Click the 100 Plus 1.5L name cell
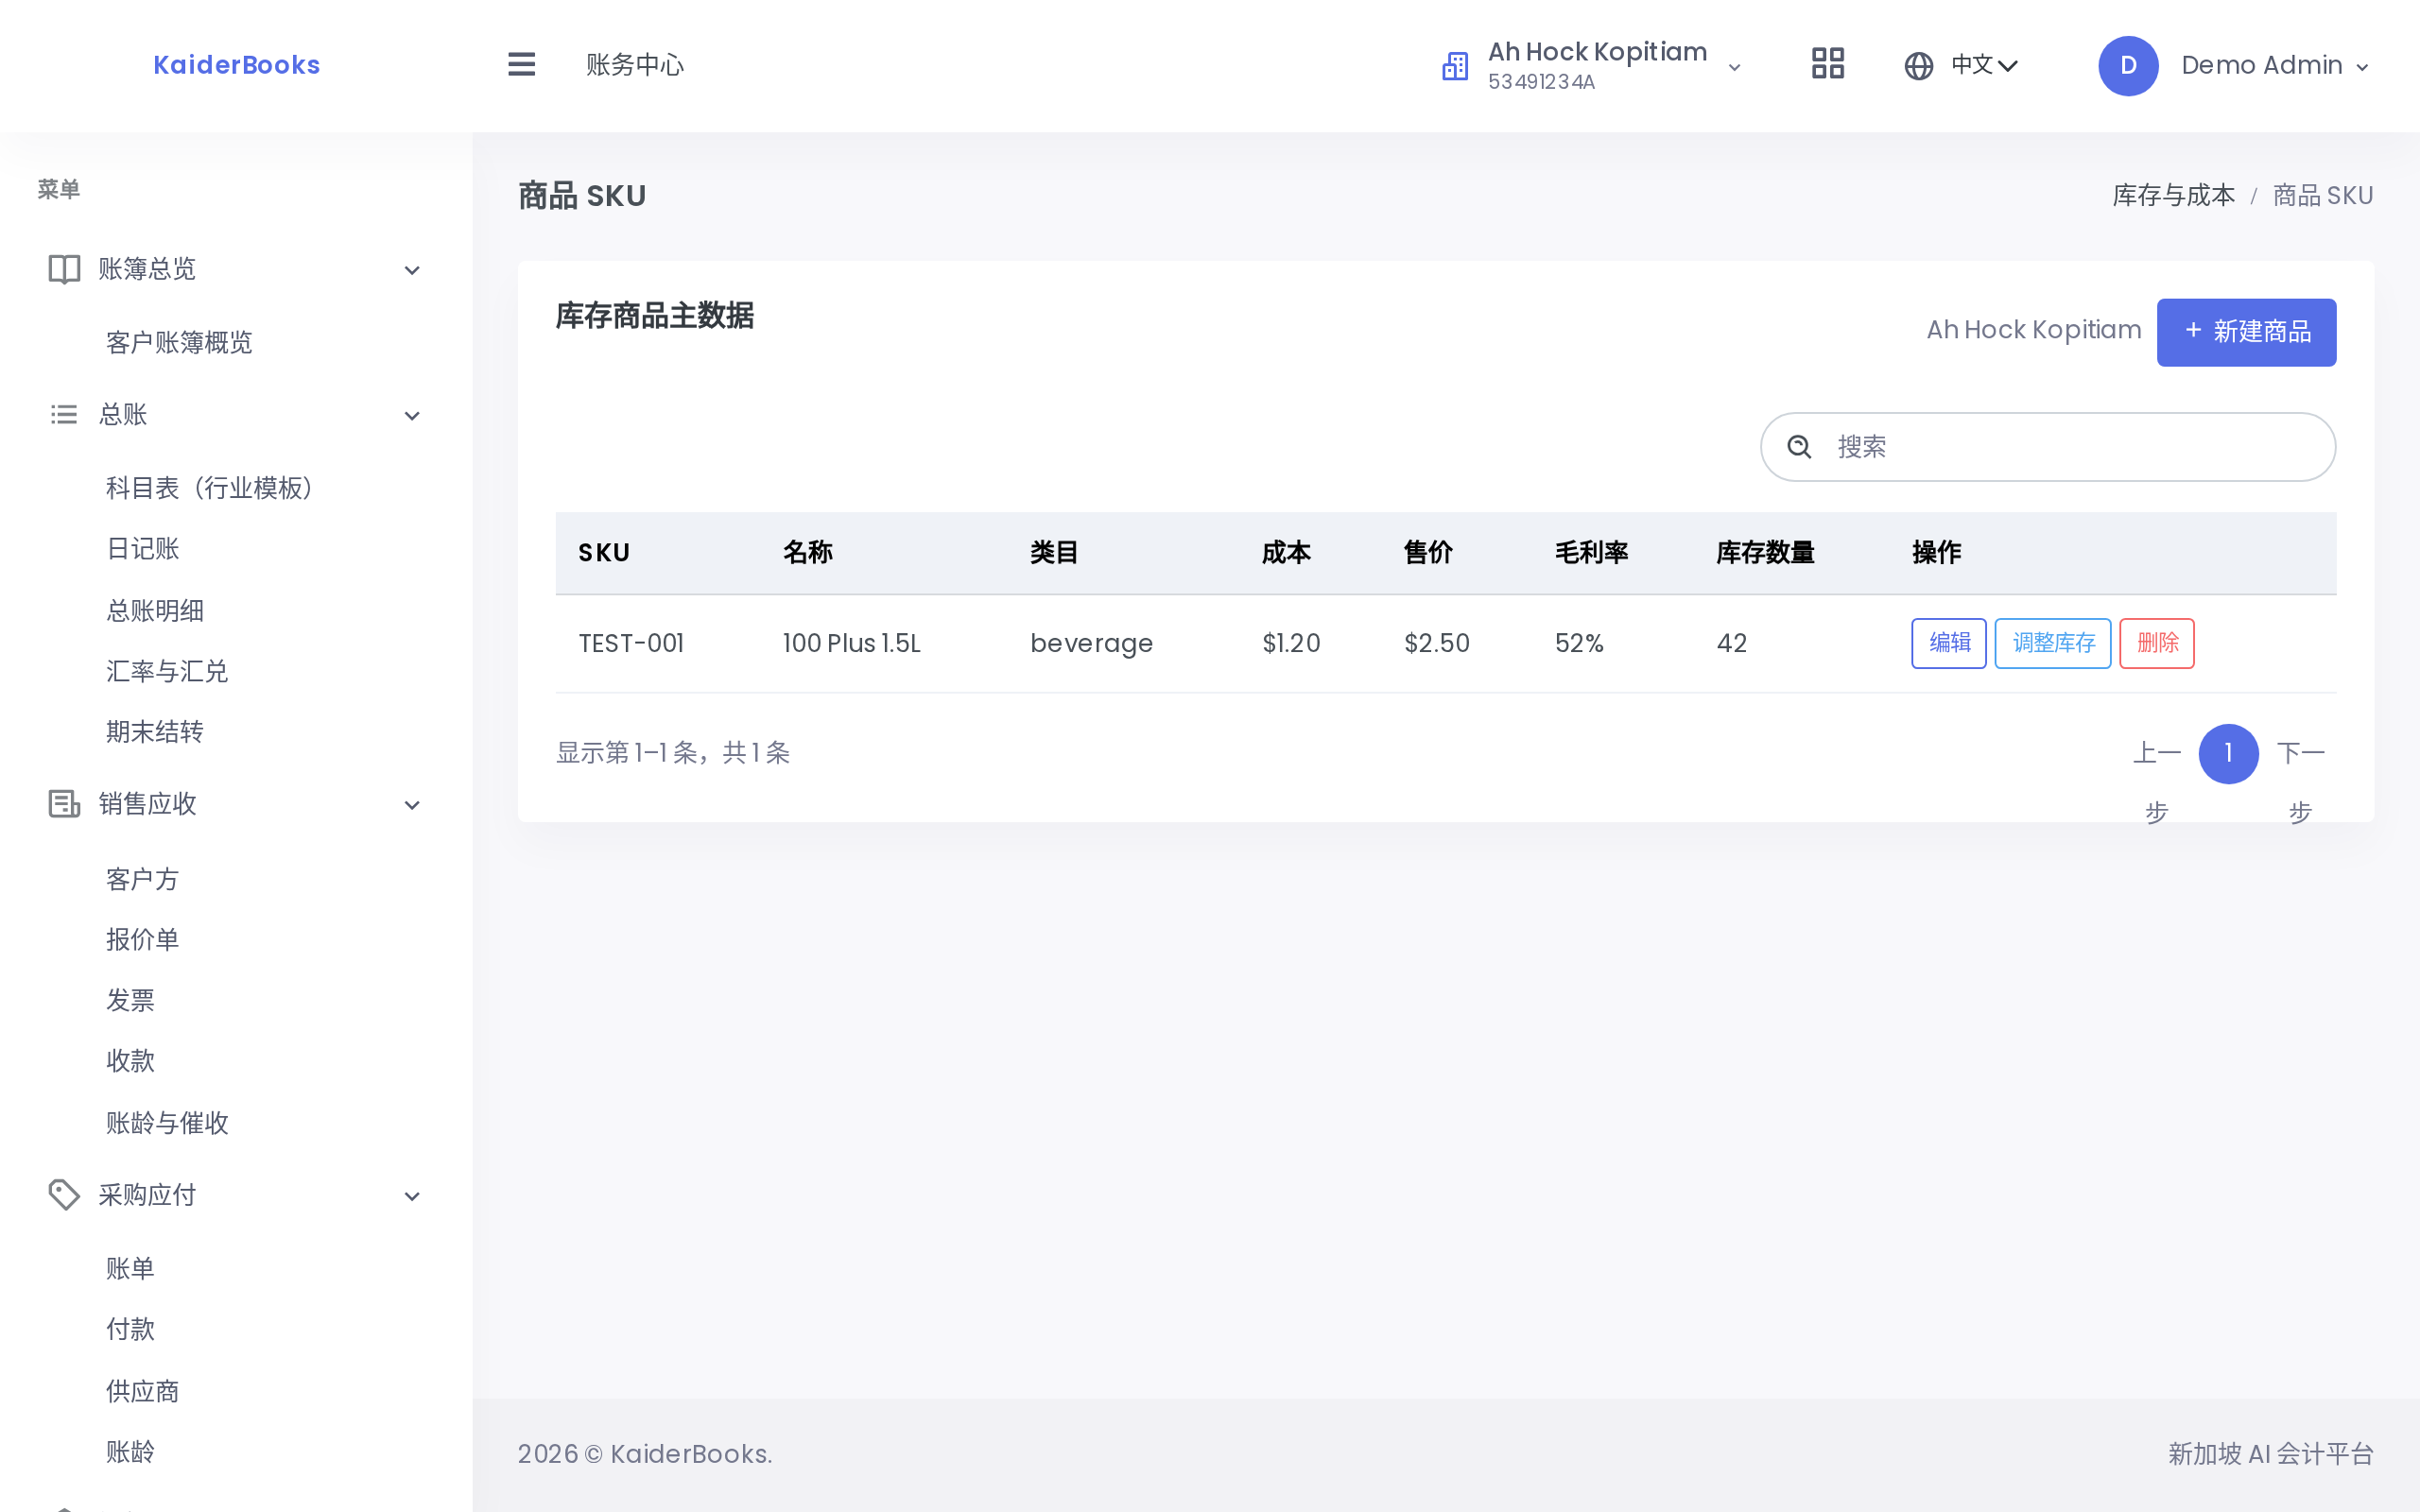 (851, 643)
